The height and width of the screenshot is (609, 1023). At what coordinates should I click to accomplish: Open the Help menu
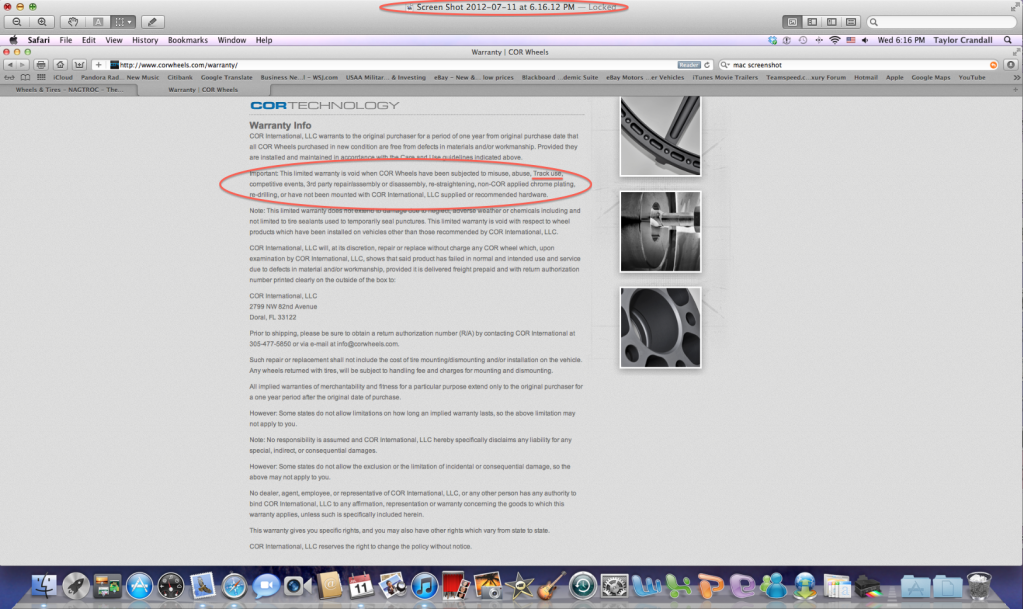264,40
